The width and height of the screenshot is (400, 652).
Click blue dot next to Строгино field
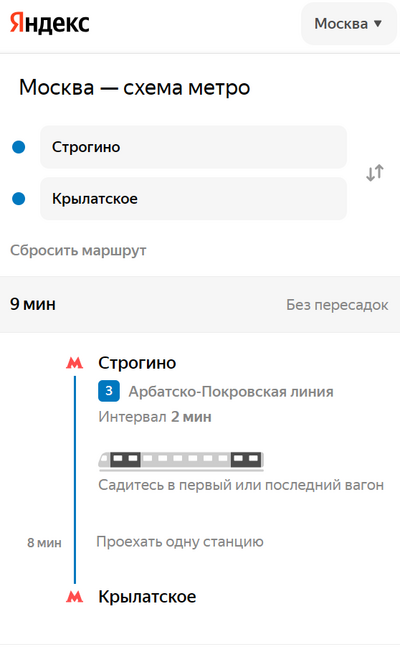[x=19, y=147]
